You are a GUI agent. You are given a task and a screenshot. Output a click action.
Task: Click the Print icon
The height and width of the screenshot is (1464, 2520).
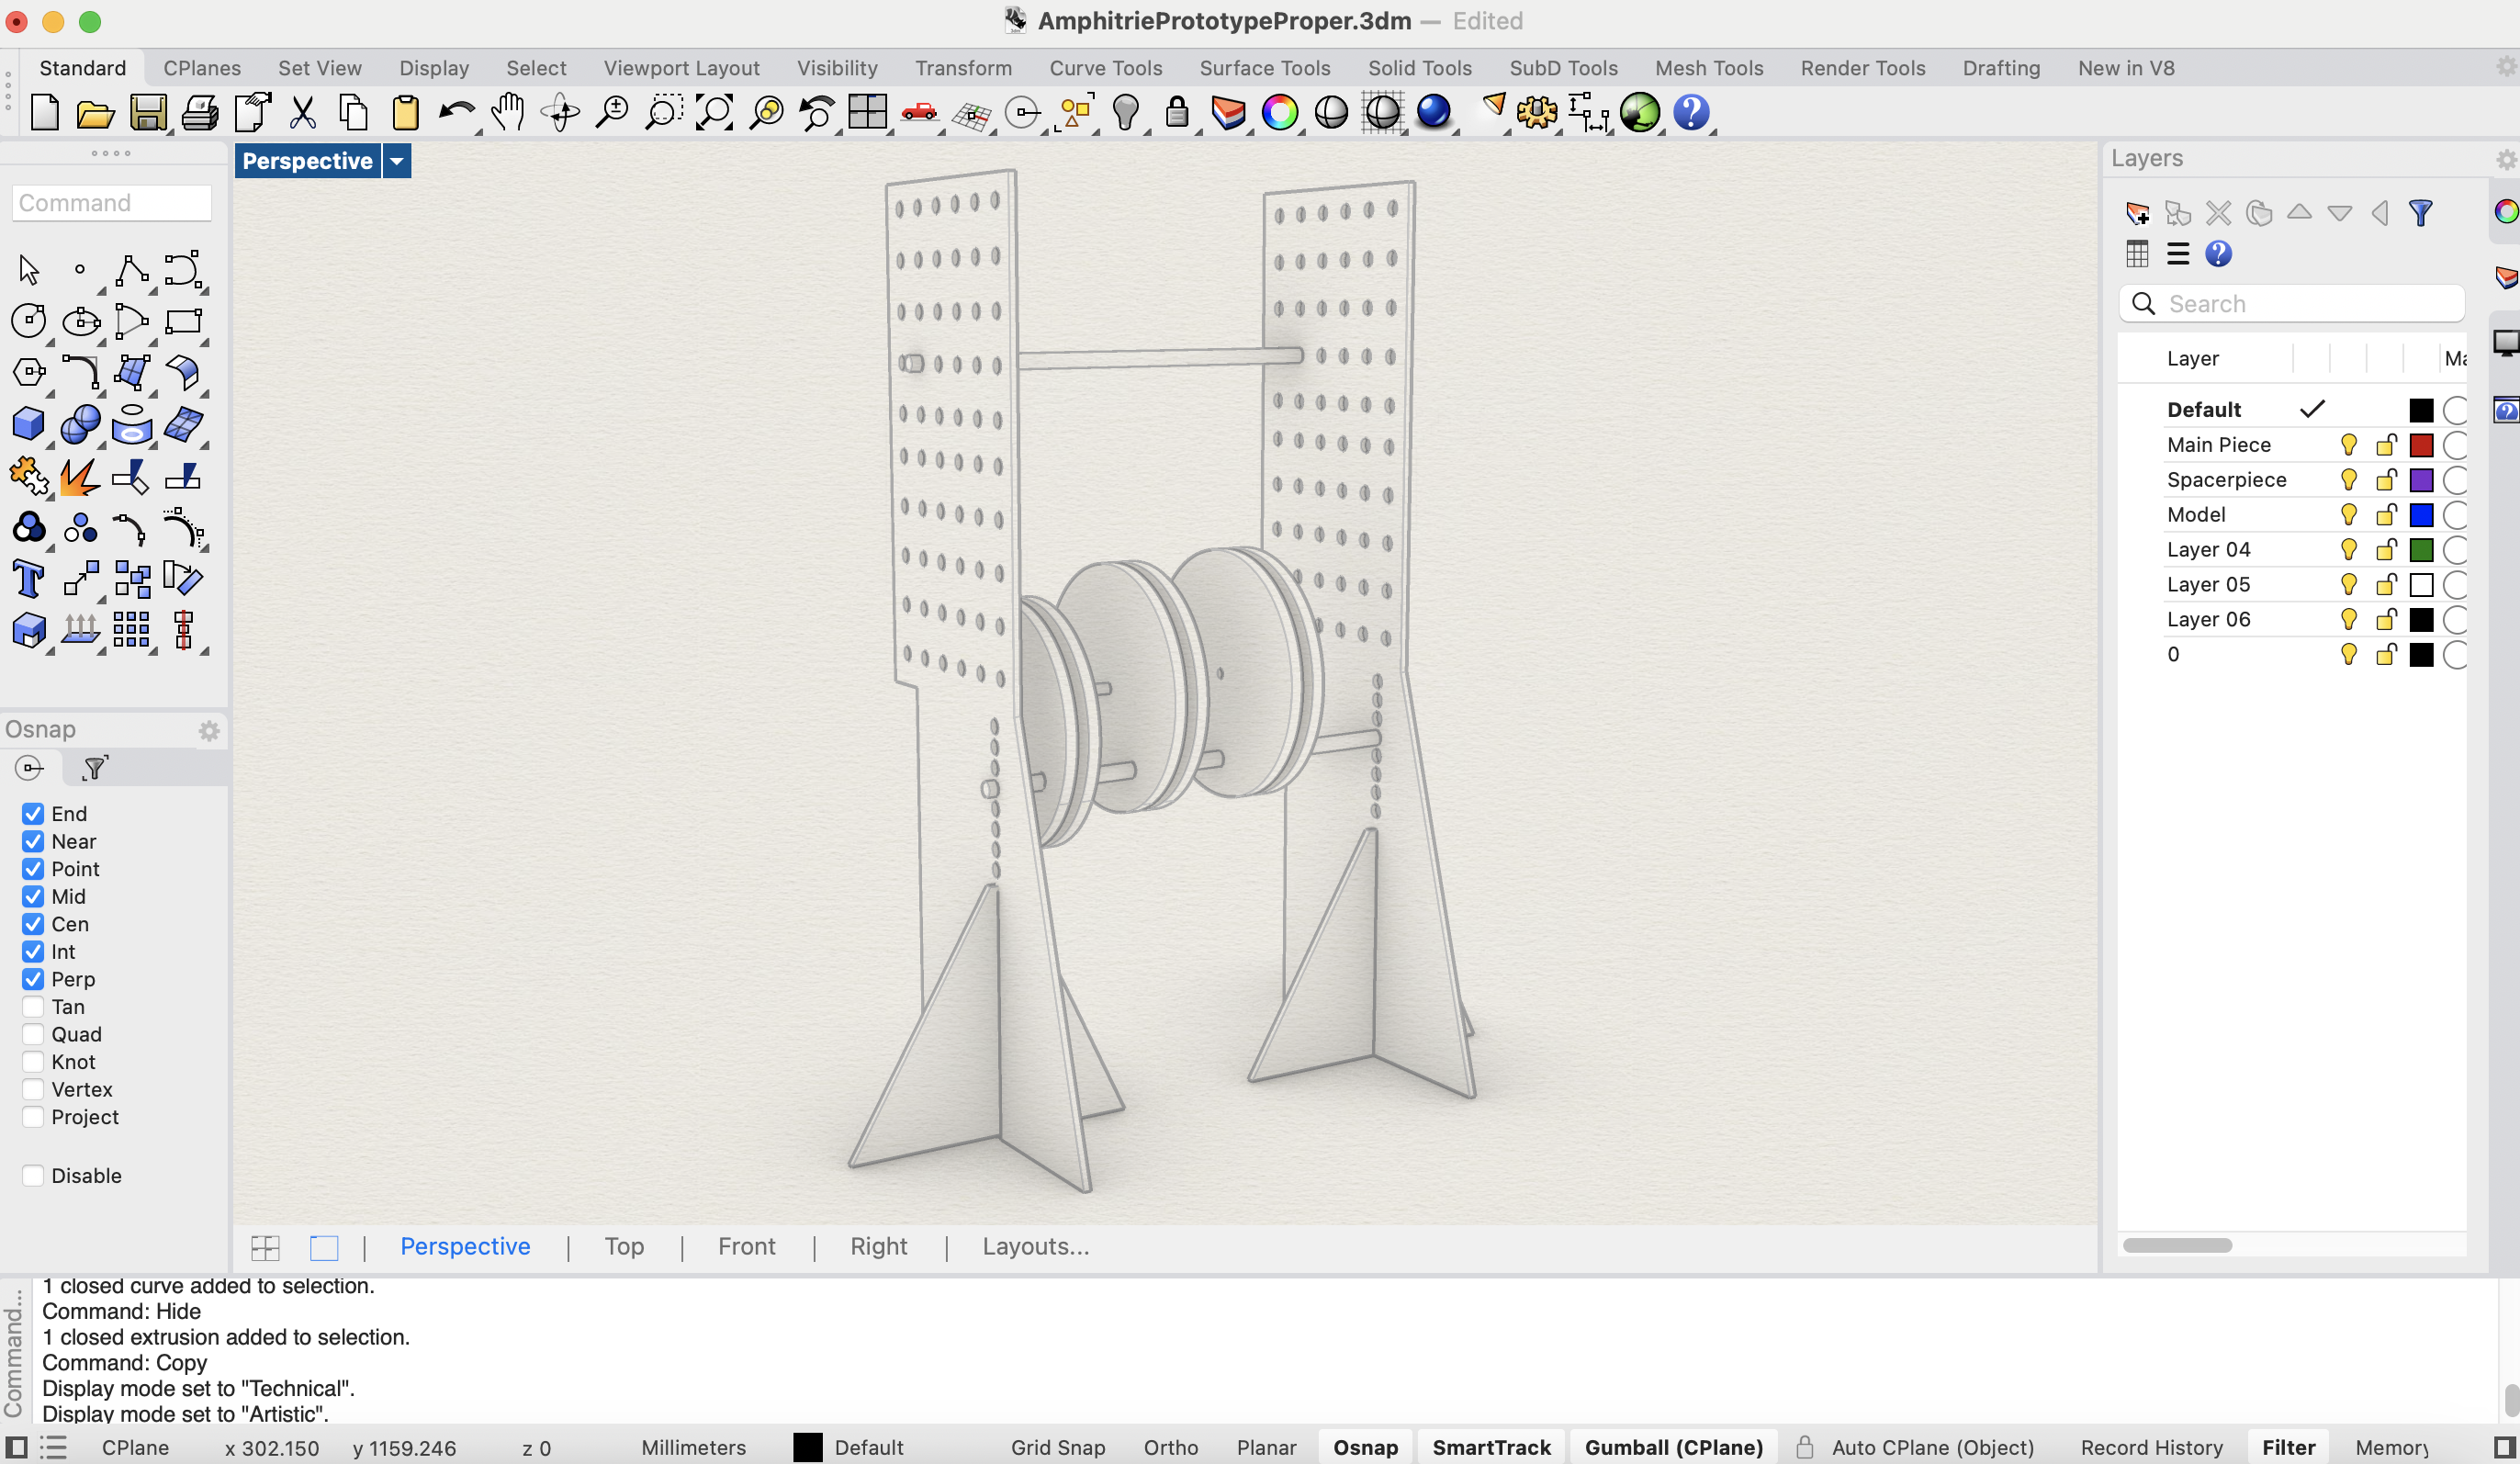coord(199,113)
